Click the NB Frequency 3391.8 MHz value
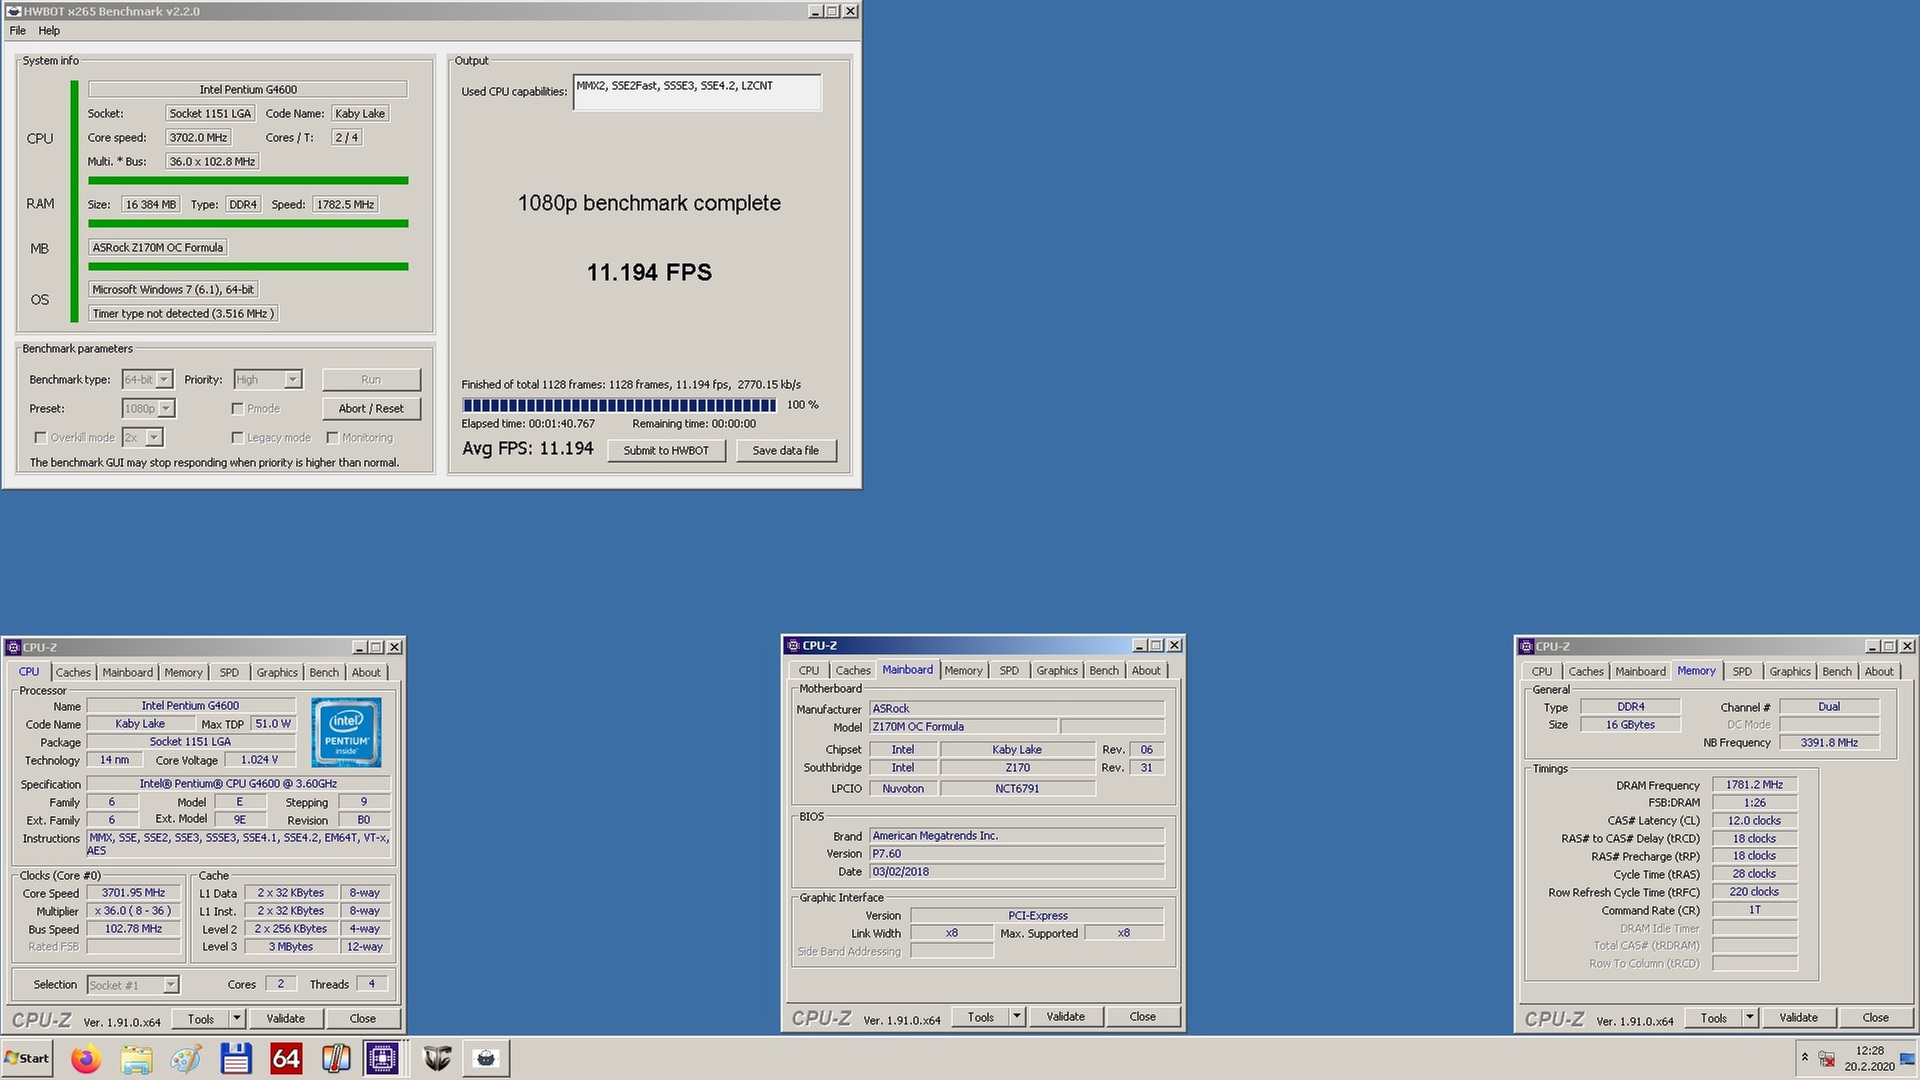The image size is (1920, 1080). pos(1829,743)
